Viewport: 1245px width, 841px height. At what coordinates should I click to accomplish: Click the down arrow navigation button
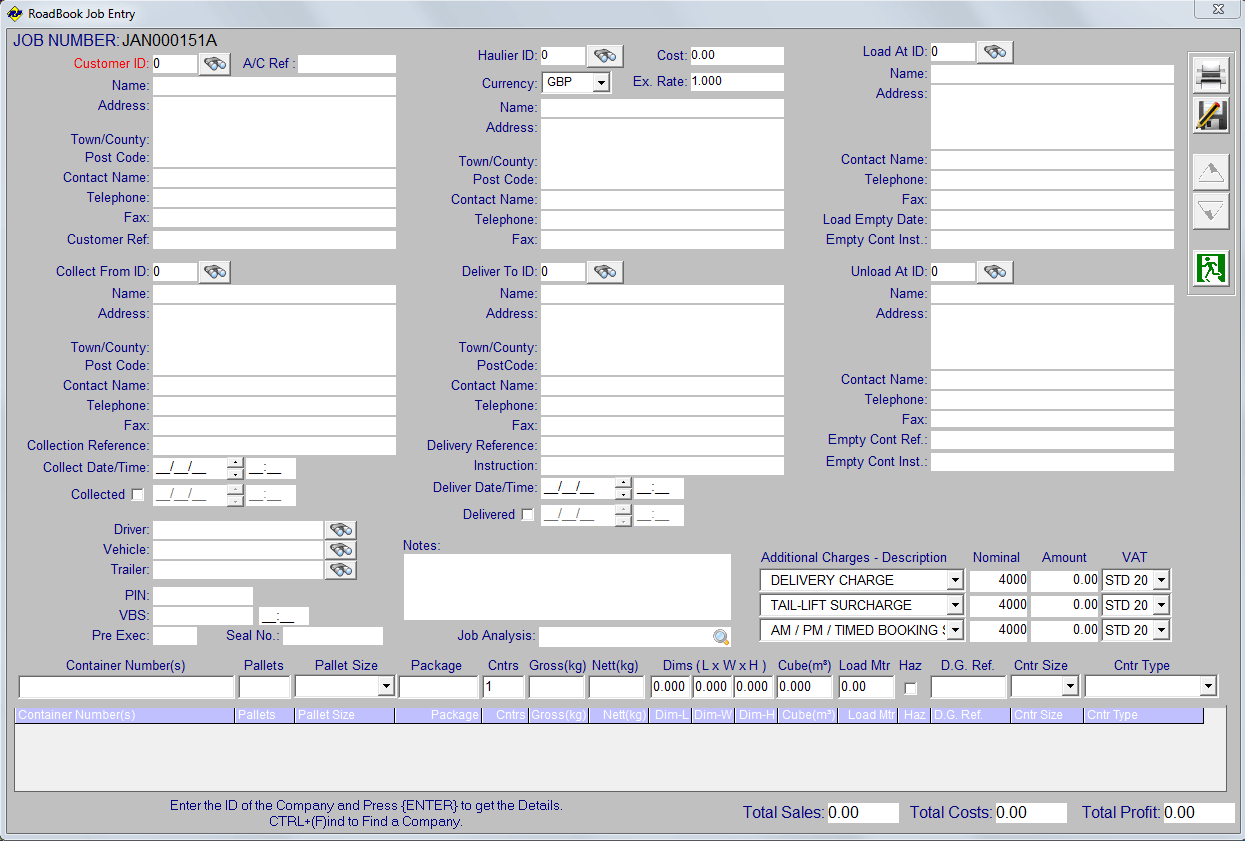tap(1211, 212)
